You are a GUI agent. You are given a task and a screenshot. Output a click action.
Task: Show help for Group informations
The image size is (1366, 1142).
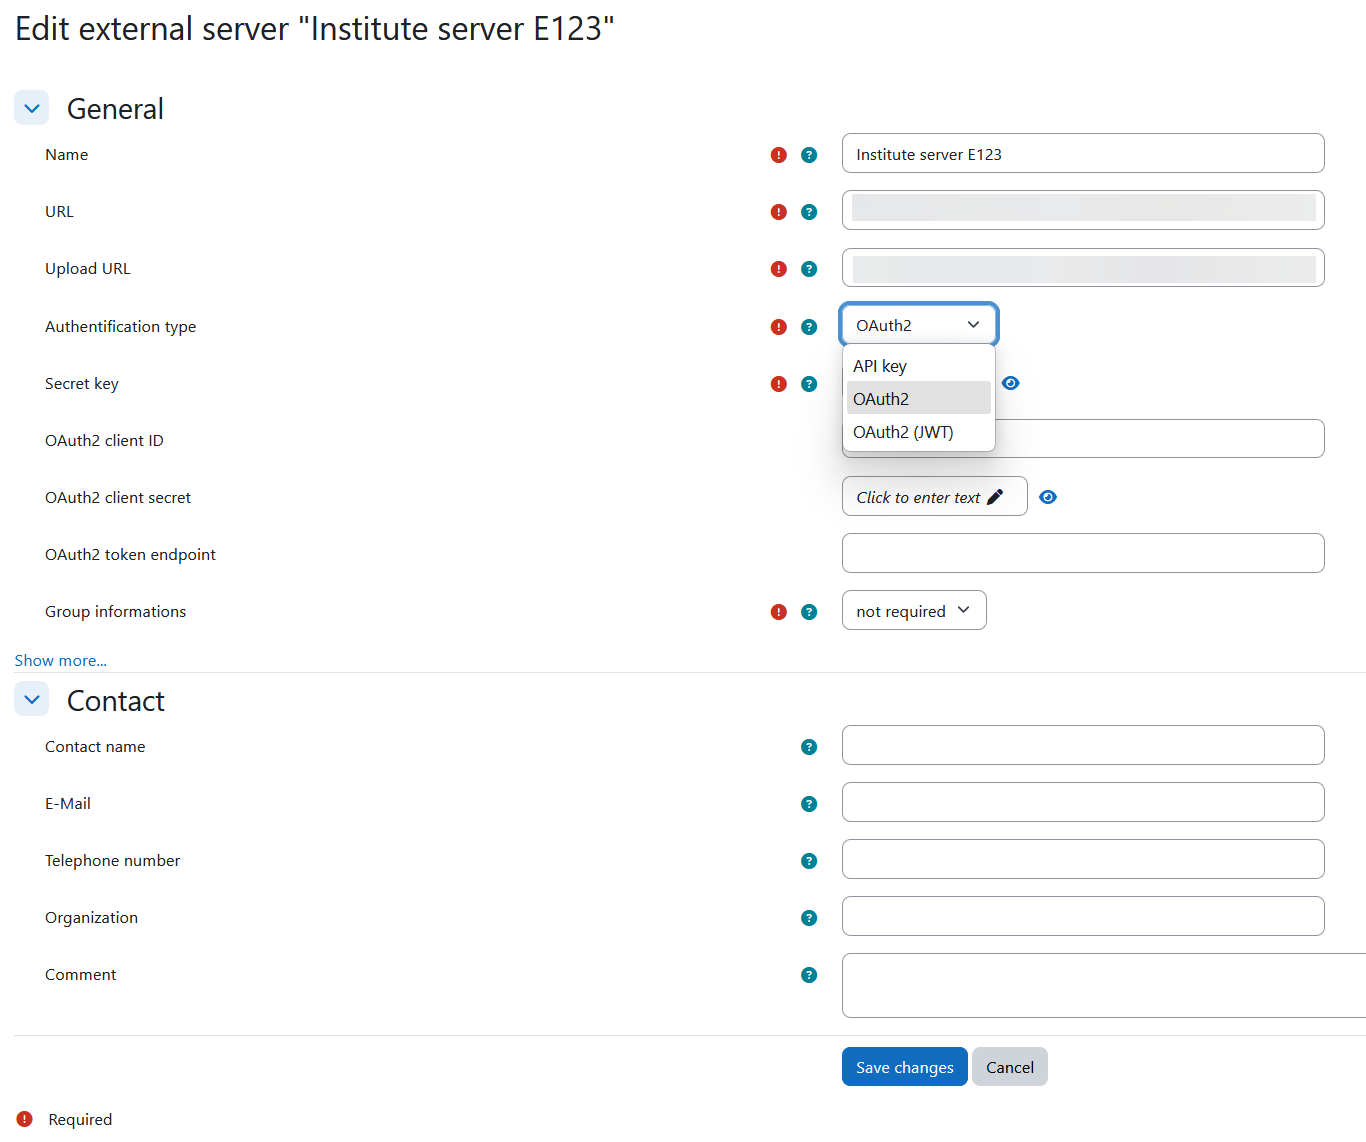tap(809, 612)
